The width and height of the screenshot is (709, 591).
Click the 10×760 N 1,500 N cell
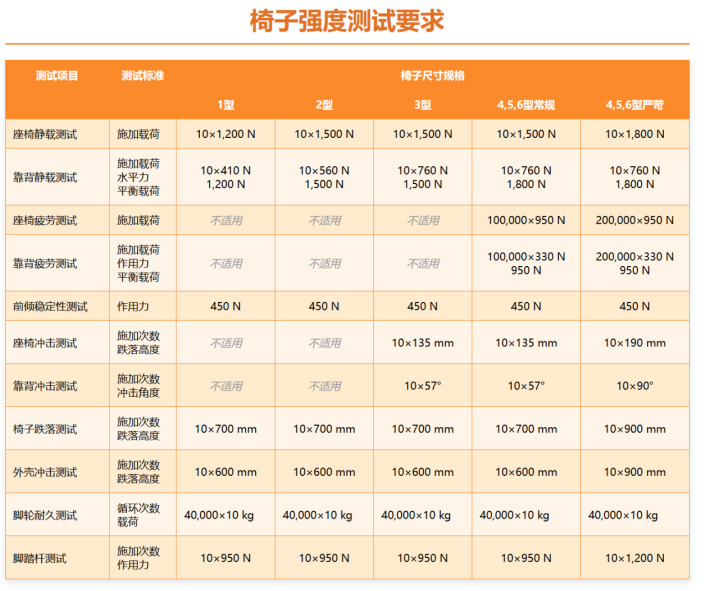pyautogui.click(x=423, y=177)
